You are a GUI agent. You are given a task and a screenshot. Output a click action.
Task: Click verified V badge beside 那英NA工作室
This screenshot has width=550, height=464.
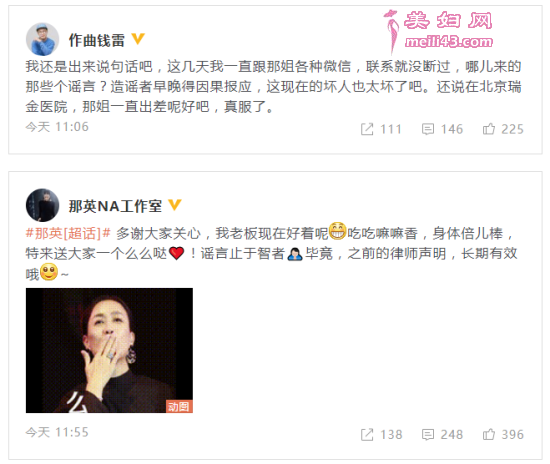click(x=175, y=205)
